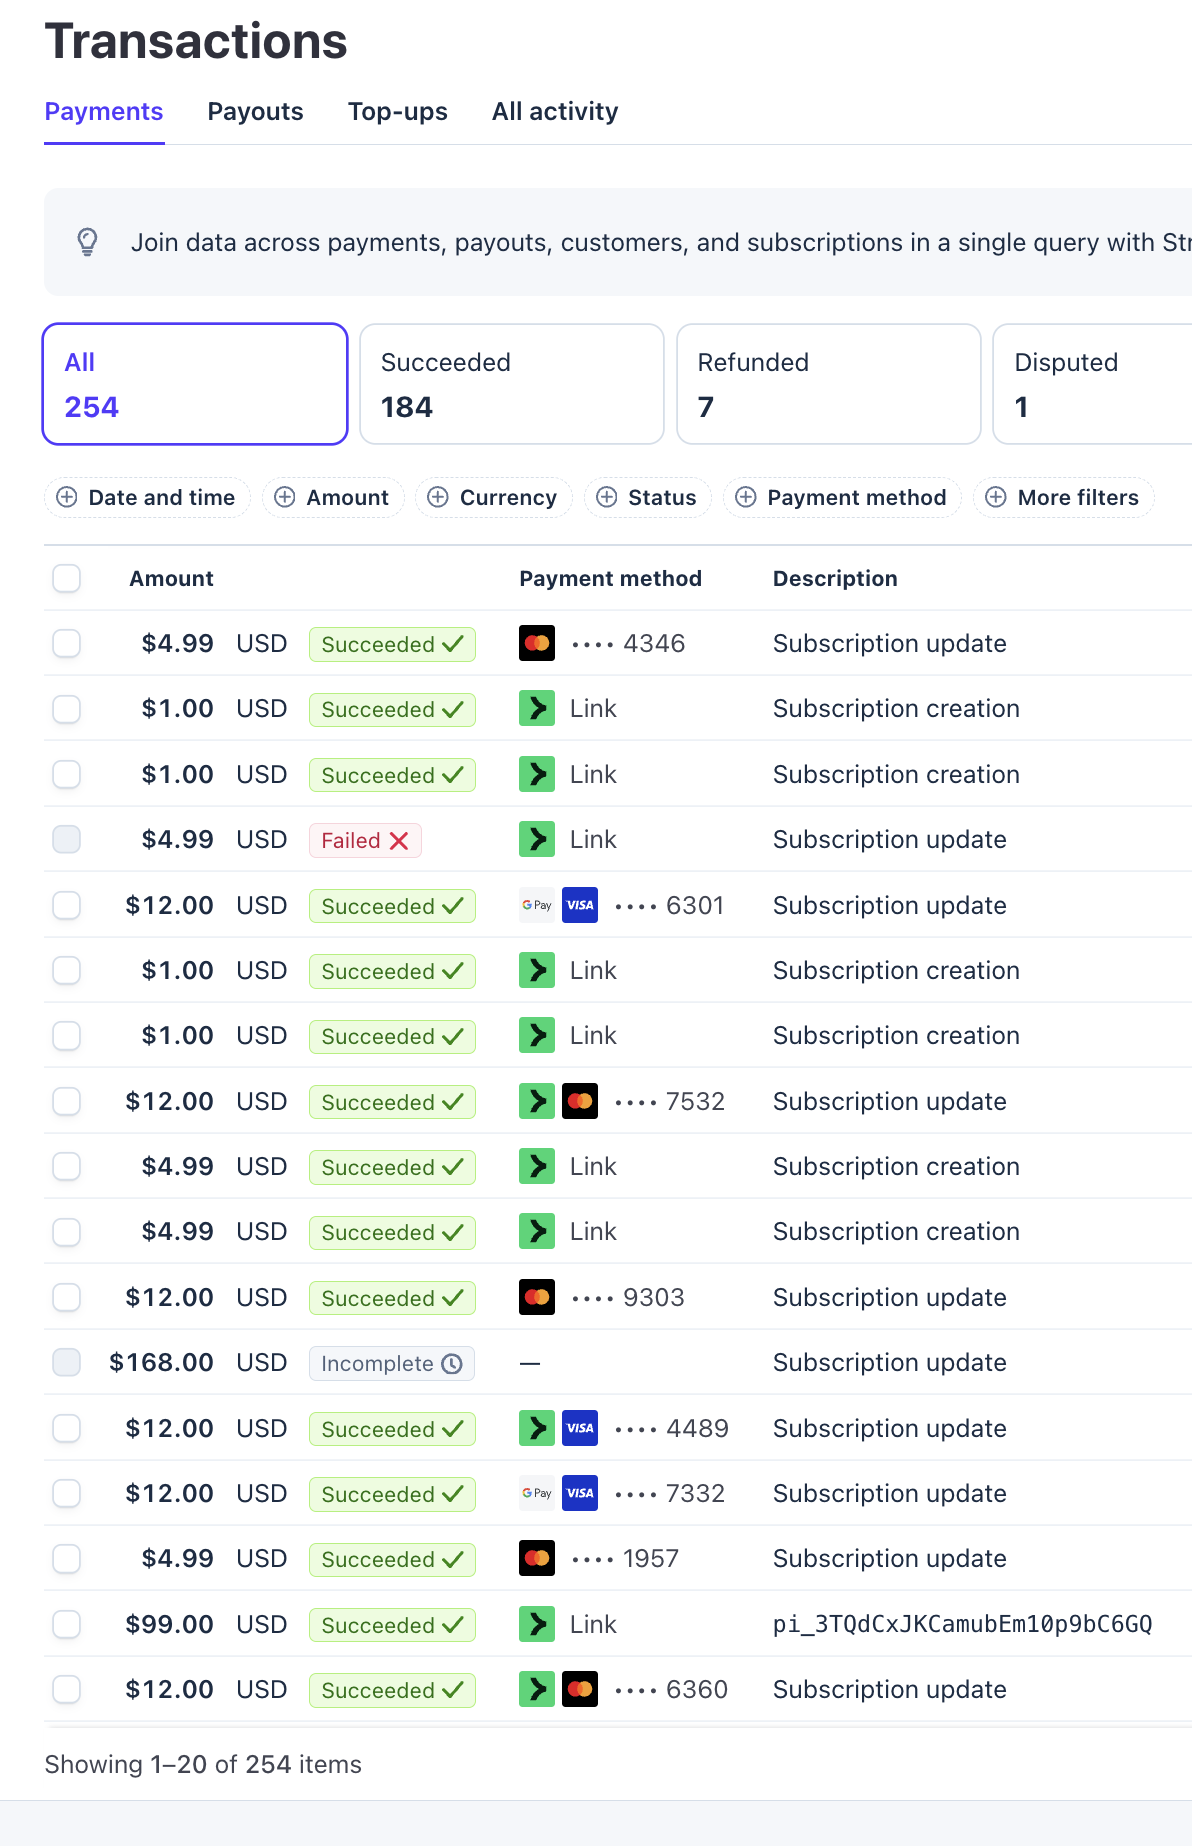This screenshot has height=1846, width=1192.
Task: Open the payment pi_3TQdCxJKCamubEm10p9bC6GQ
Action: point(962,1624)
